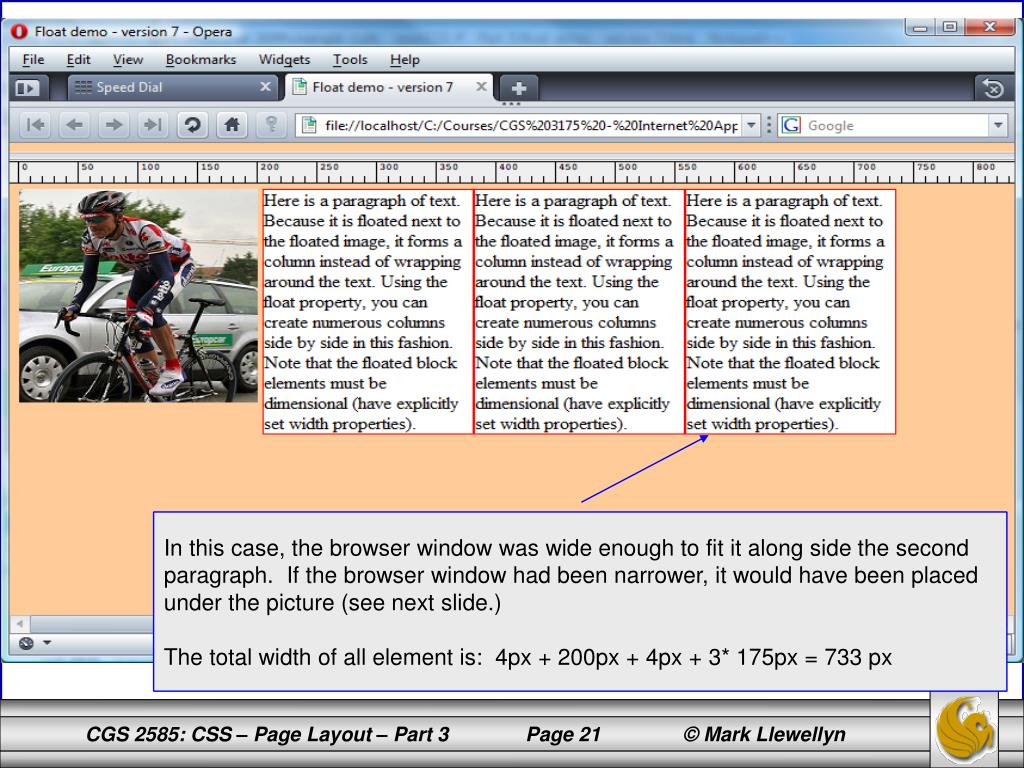Open the Widgets menu
This screenshot has height=768, width=1024.
(x=284, y=59)
